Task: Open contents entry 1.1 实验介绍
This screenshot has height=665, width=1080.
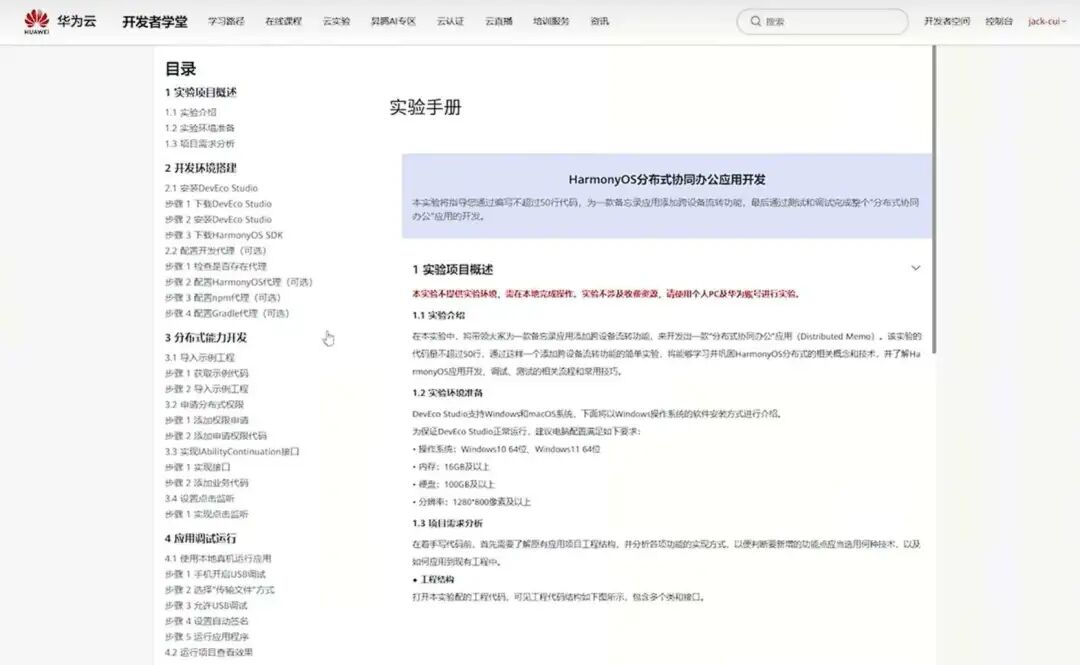Action: 190,112
